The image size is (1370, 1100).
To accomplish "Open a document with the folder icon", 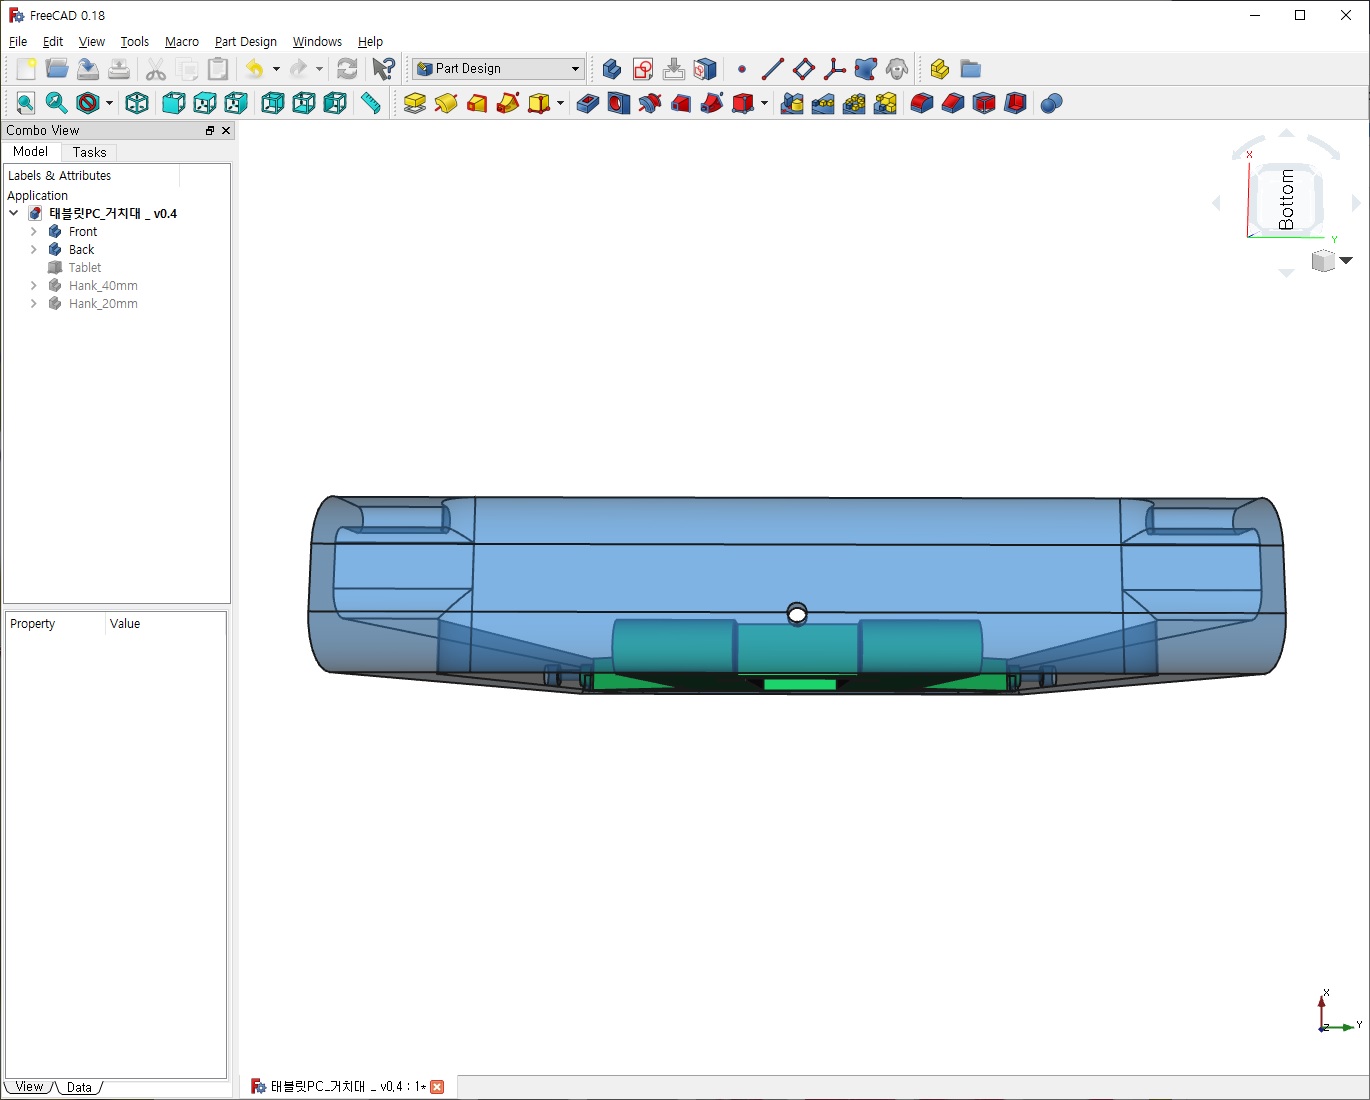I will pos(57,69).
